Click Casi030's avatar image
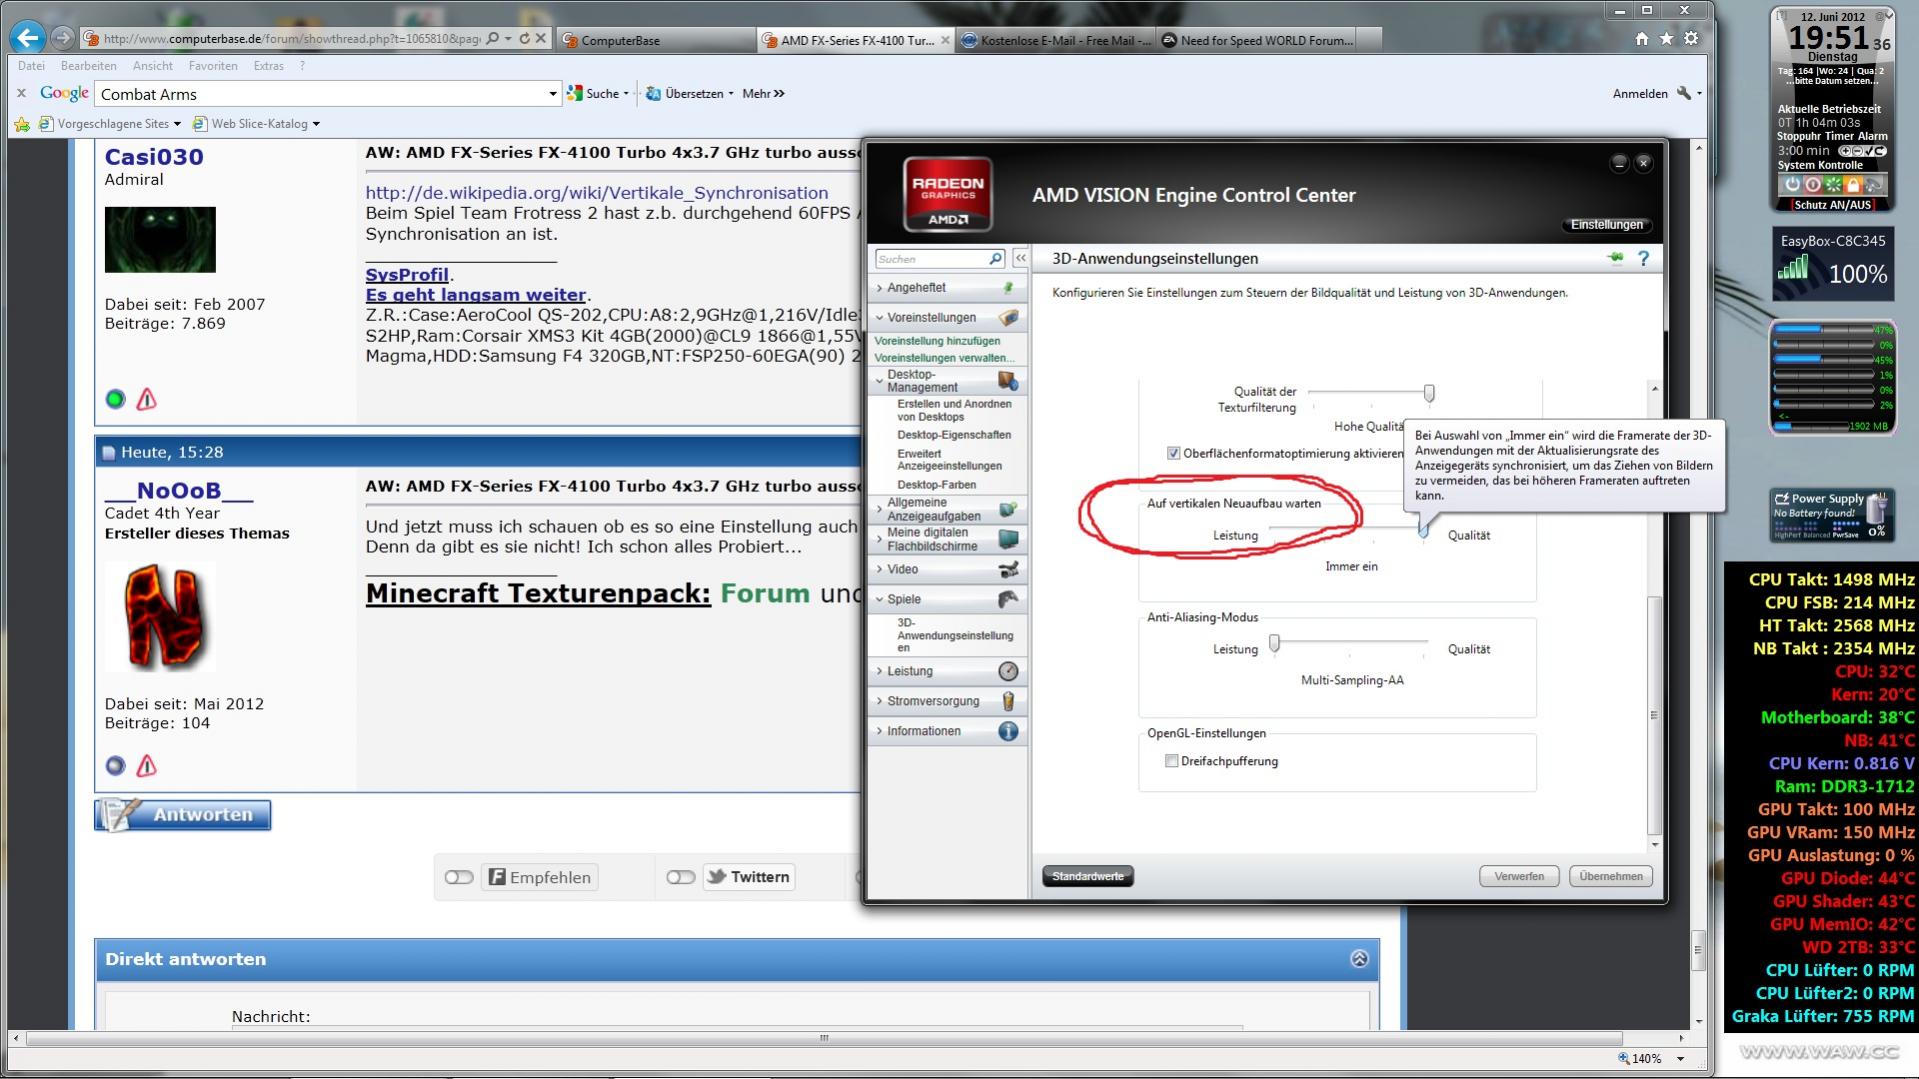The height and width of the screenshot is (1079, 1919). coord(160,240)
